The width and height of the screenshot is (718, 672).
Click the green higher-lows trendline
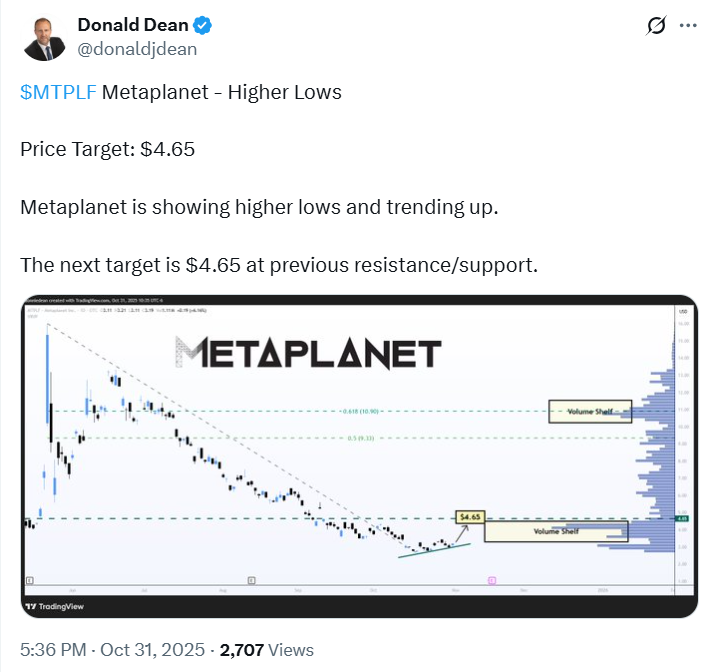tap(433, 549)
